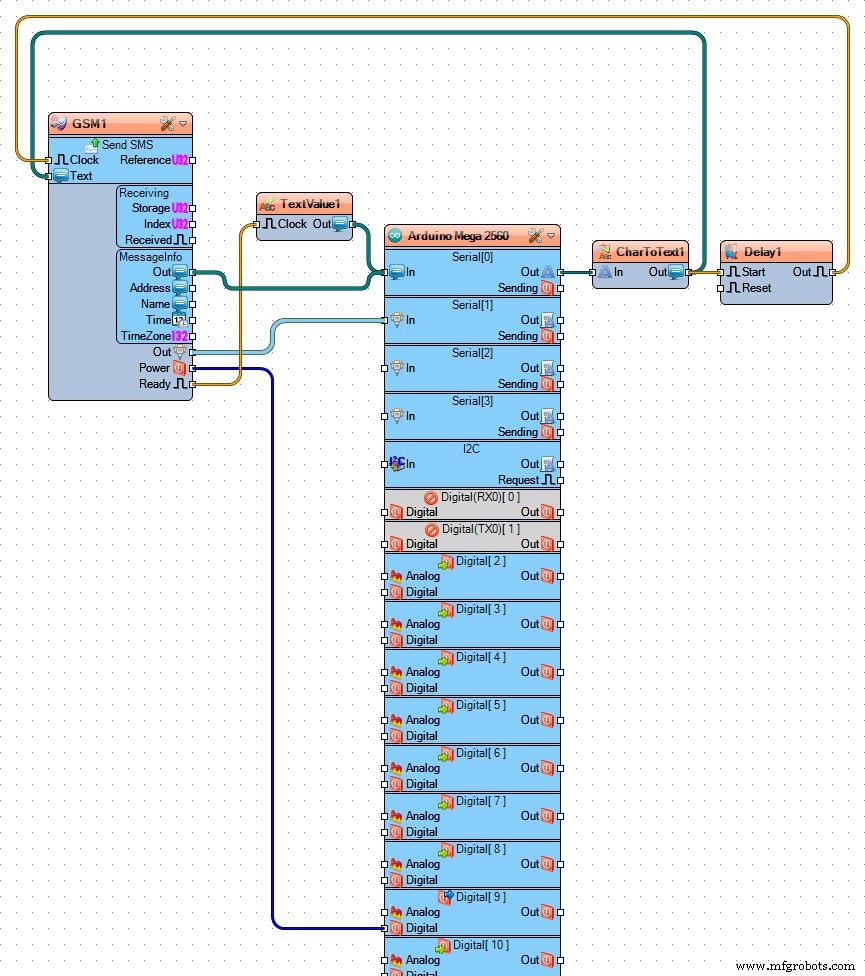865x976 pixels.
Task: Select the Delay1 component title
Action: click(762, 252)
